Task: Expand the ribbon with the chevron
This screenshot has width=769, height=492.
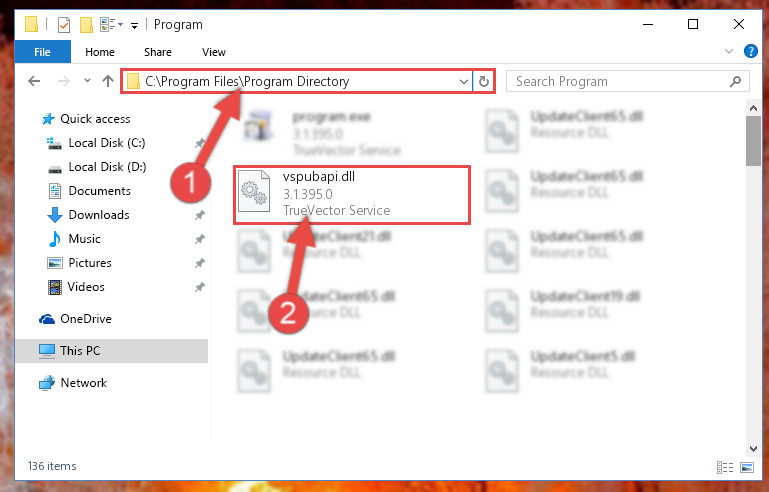Action: [729, 51]
